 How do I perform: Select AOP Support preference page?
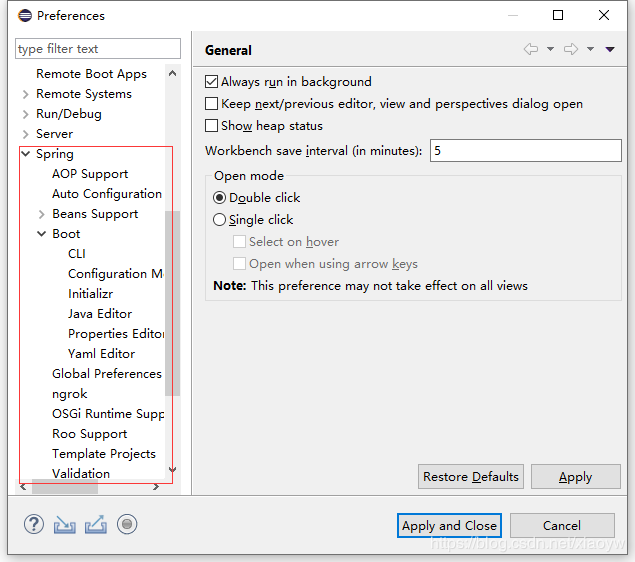pyautogui.click(x=90, y=174)
